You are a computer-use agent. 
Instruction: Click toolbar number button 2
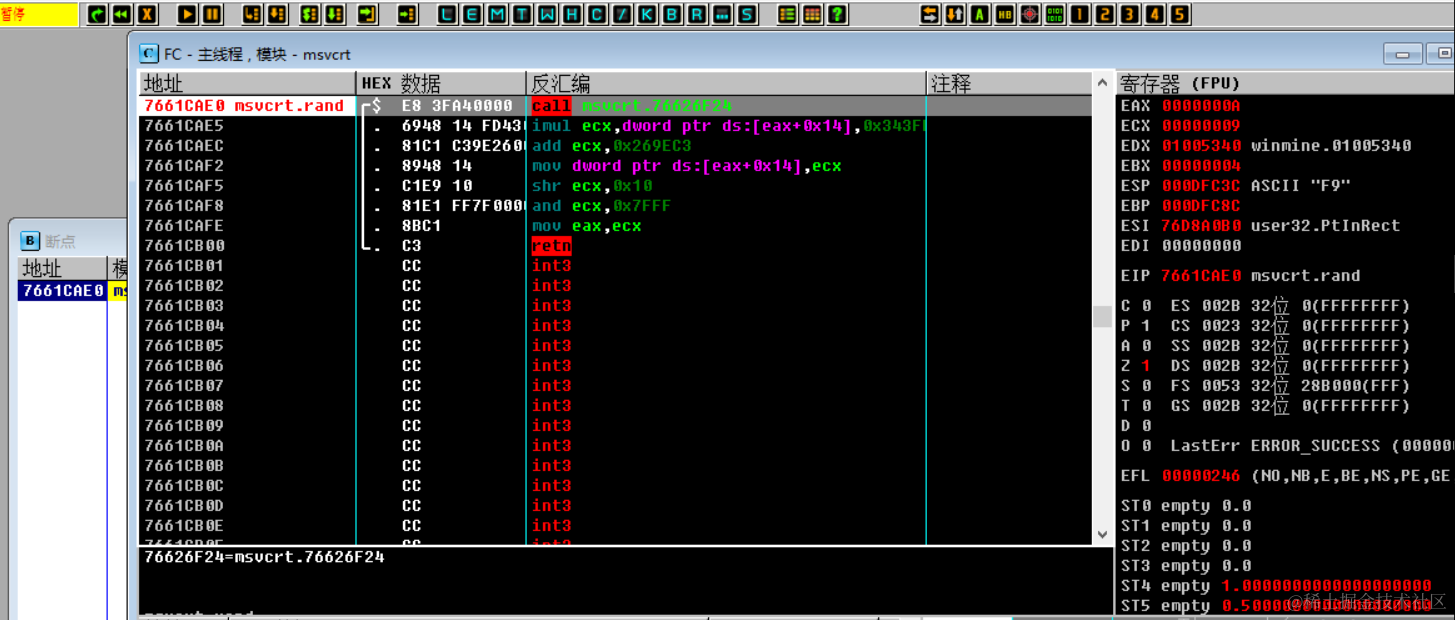pos(1105,14)
